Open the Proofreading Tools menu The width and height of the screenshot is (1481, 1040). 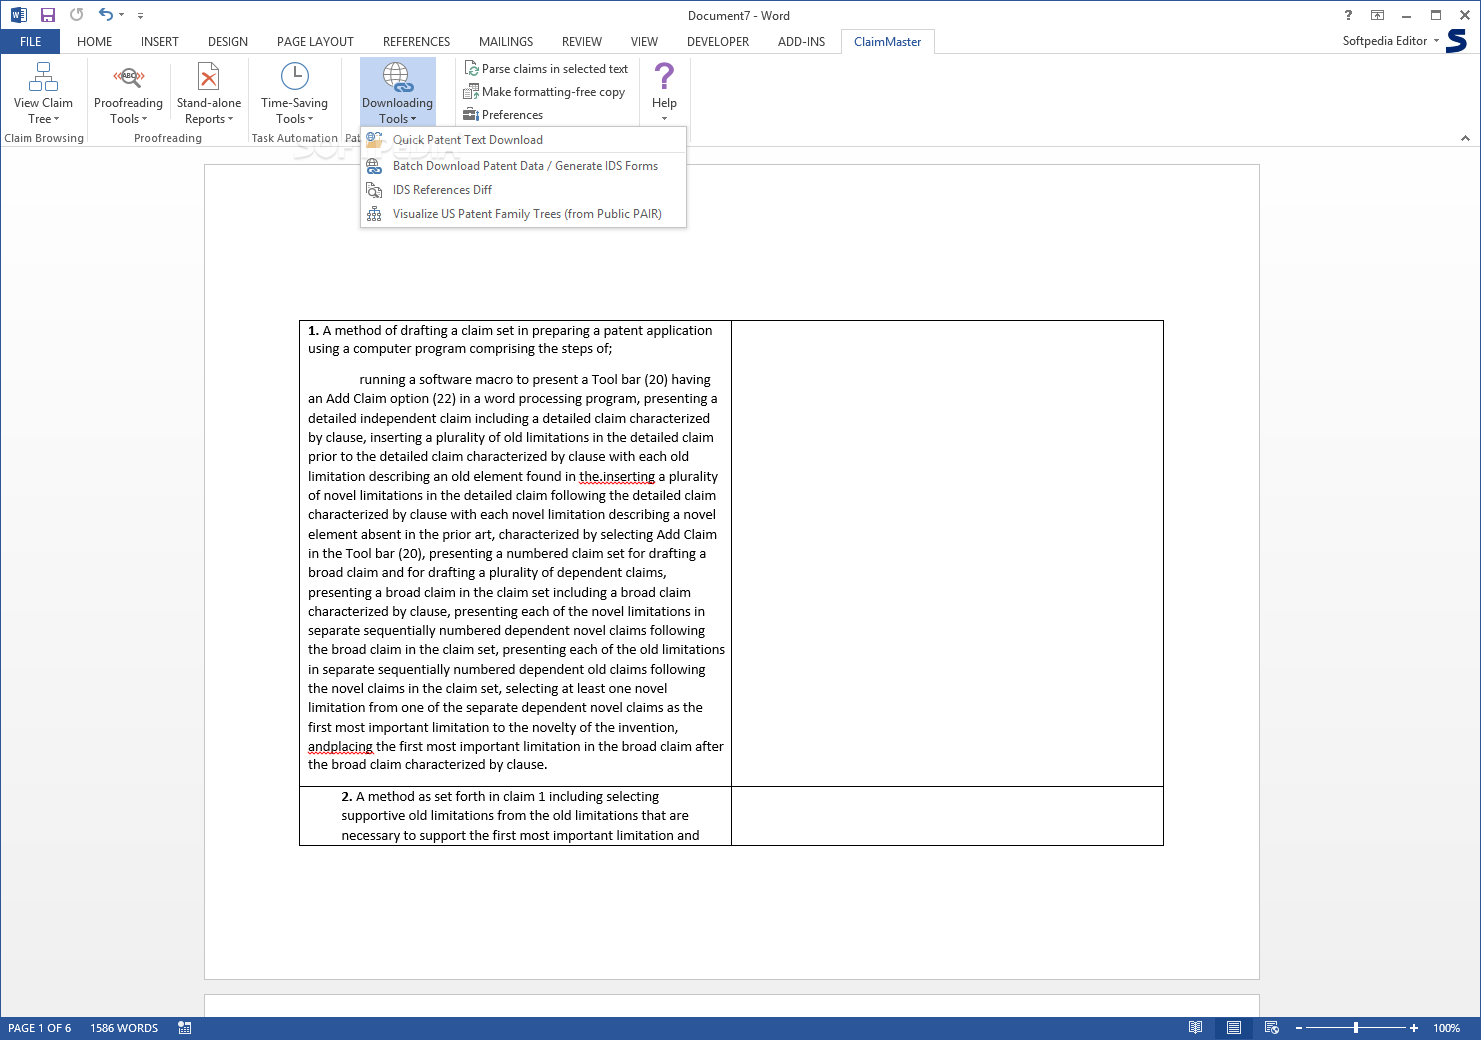pyautogui.click(x=128, y=93)
